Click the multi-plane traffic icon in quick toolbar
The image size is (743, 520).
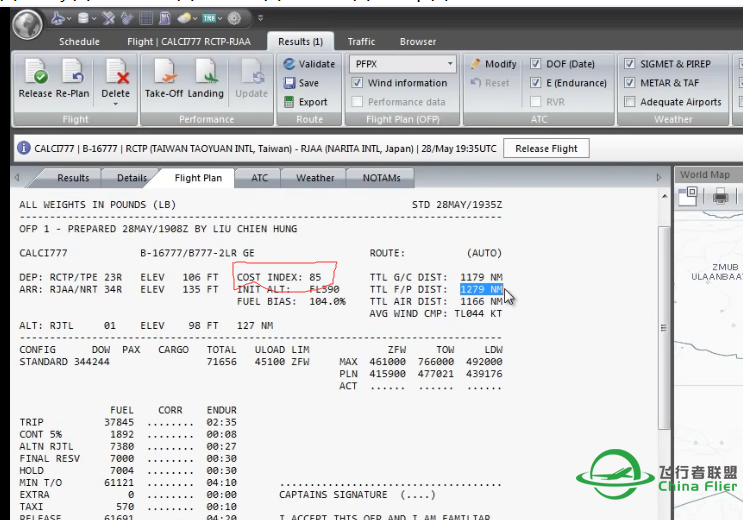[x=127, y=18]
